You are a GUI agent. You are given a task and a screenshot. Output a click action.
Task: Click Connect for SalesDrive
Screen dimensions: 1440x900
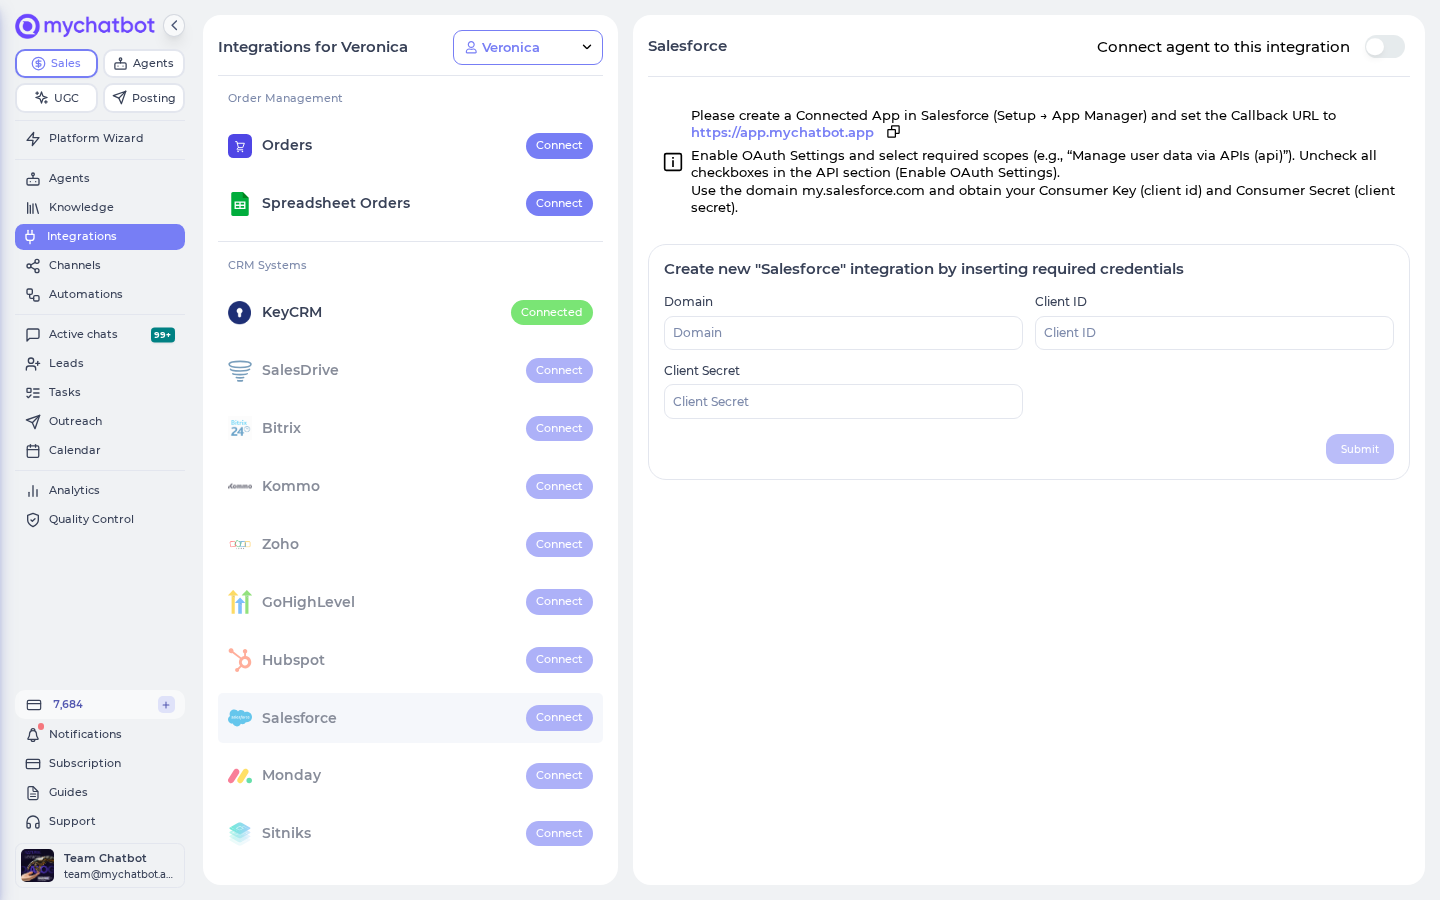559,371
